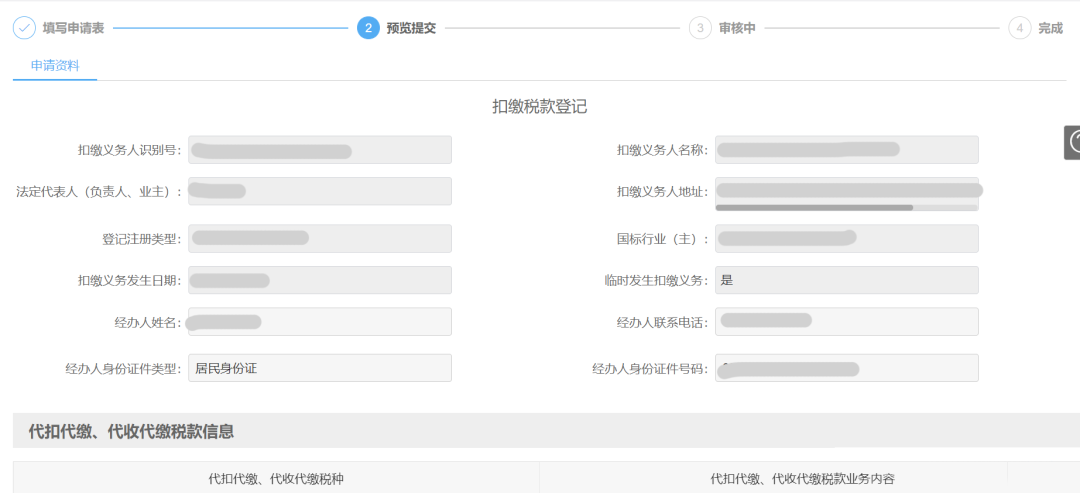Click the 审核中 step label
Screen dimensions: 1080x493
click(x=737, y=28)
